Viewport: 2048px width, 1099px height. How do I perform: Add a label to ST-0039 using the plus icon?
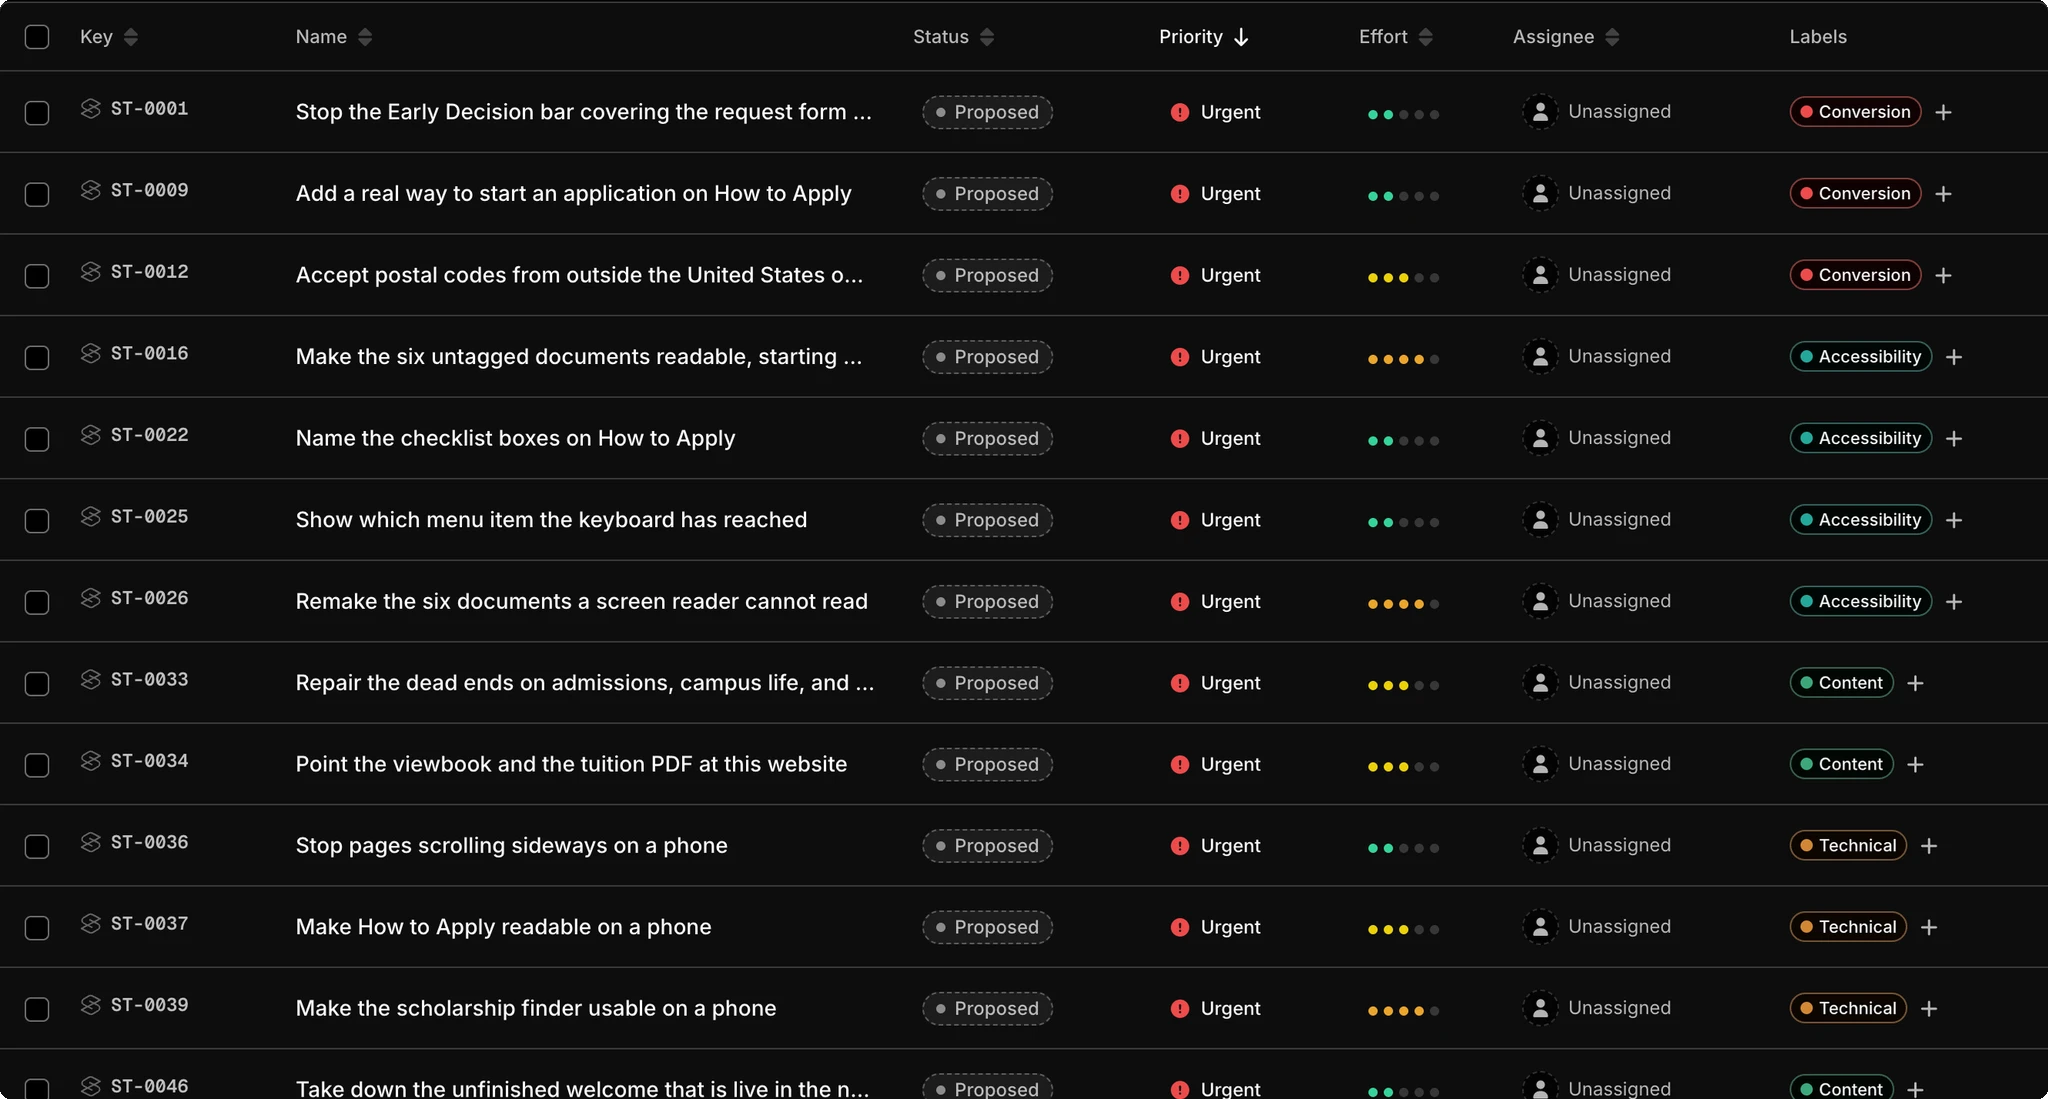(x=1929, y=1009)
